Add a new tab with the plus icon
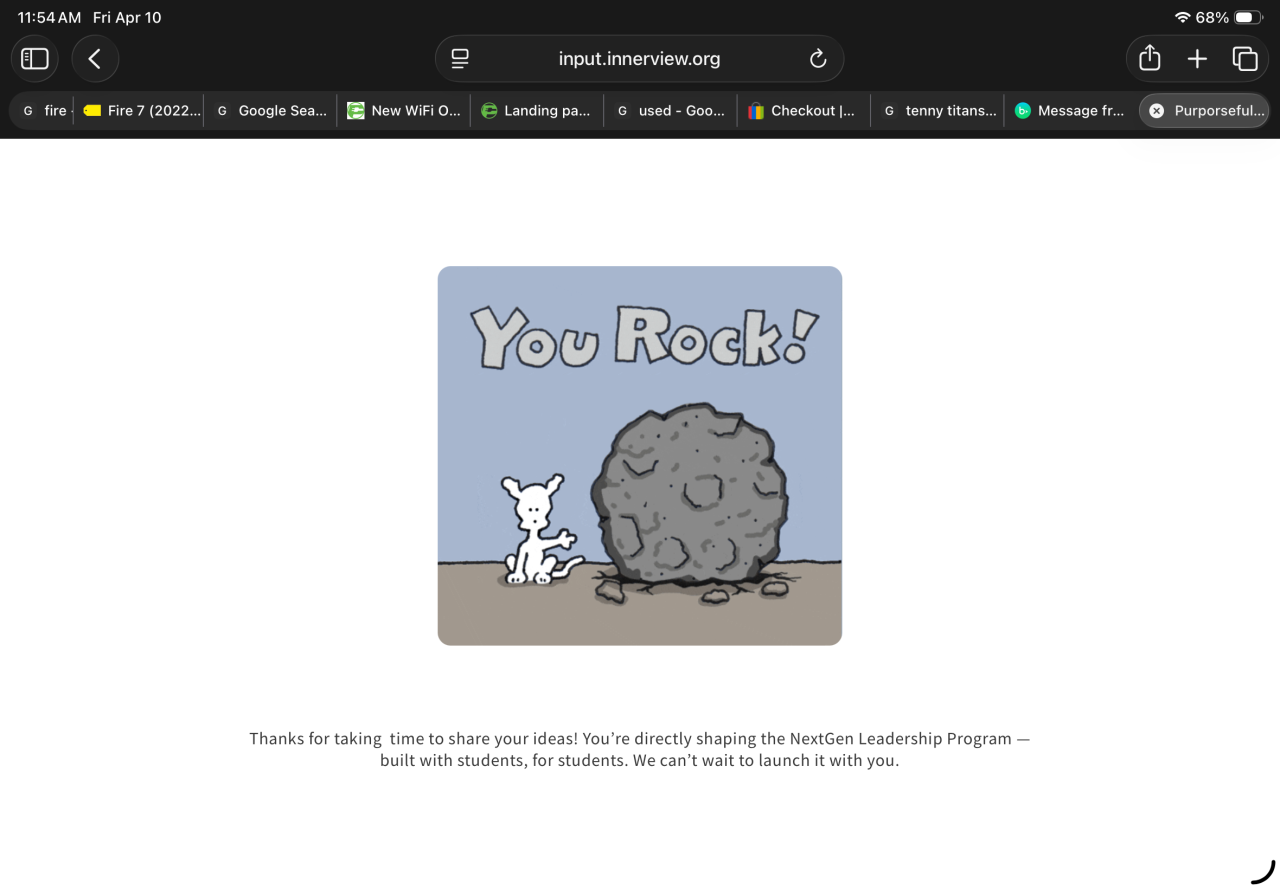Image resolution: width=1280 pixels, height=889 pixels. coord(1197,59)
